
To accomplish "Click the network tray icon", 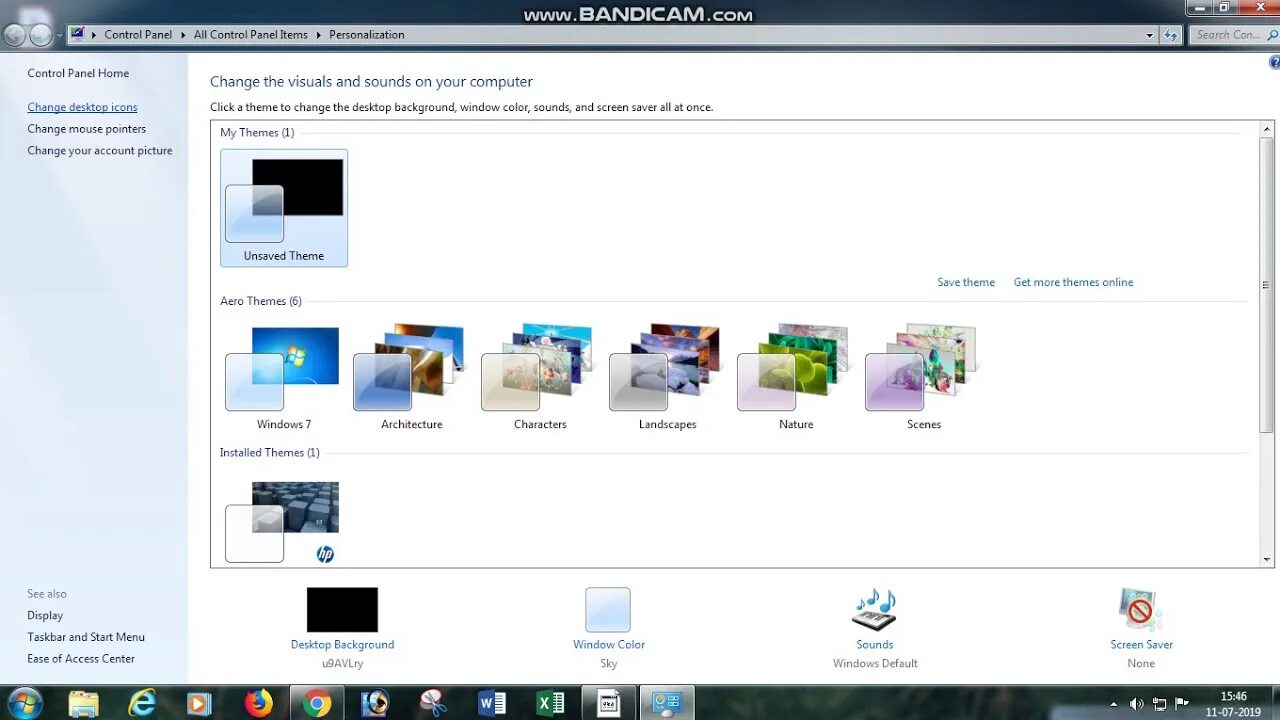I will click(x=1159, y=704).
